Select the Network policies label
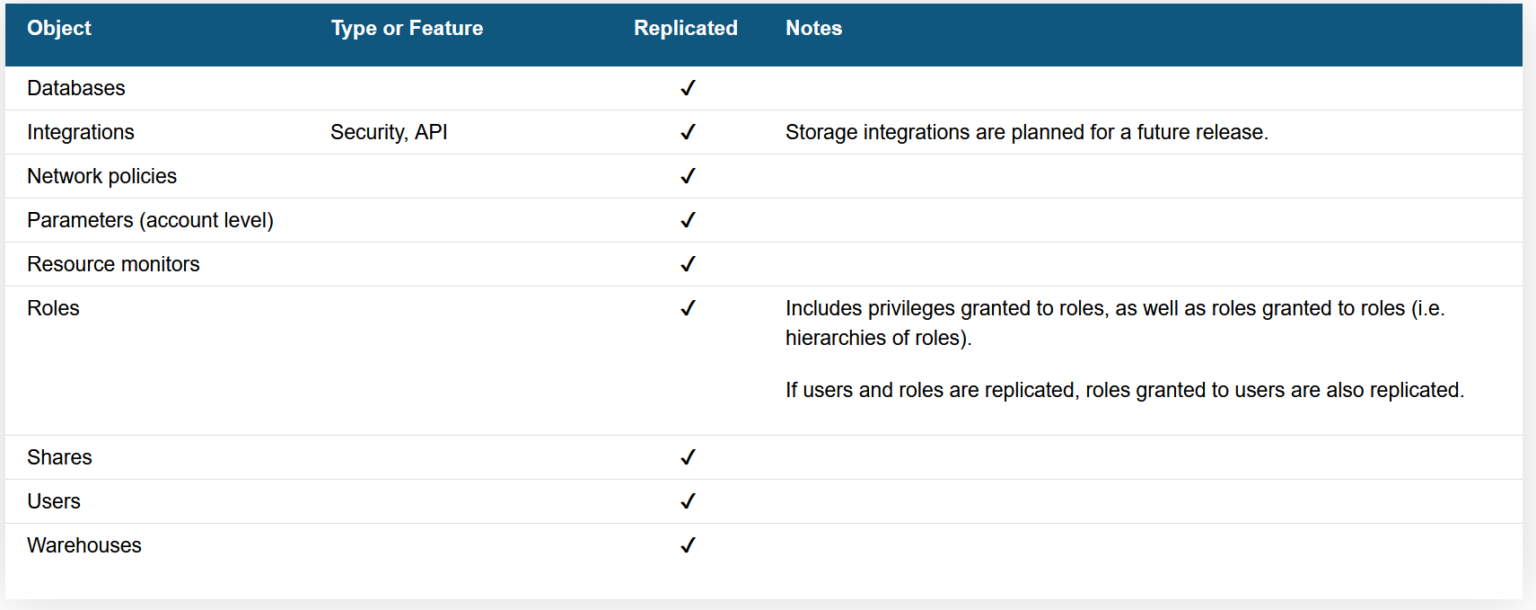Screen dimensions: 1536x610 (x=101, y=176)
